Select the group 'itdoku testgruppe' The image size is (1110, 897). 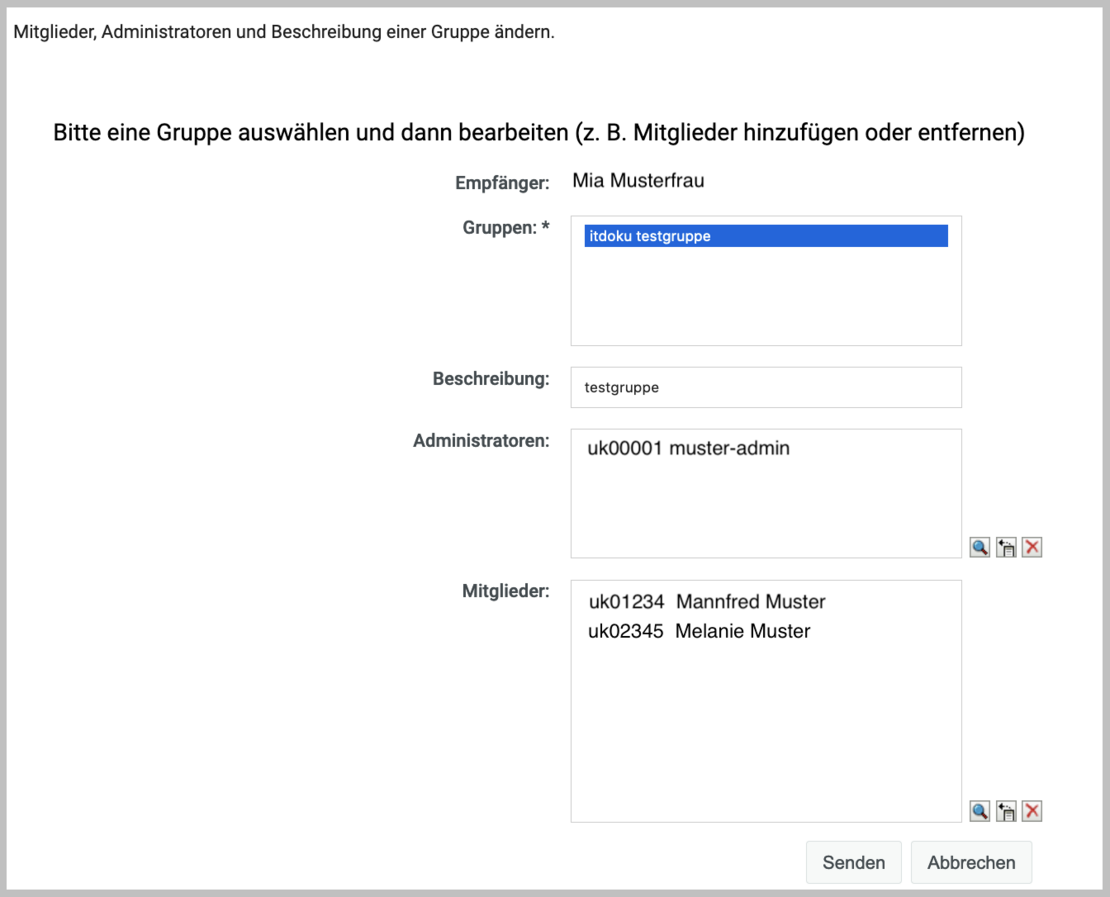tap(765, 236)
